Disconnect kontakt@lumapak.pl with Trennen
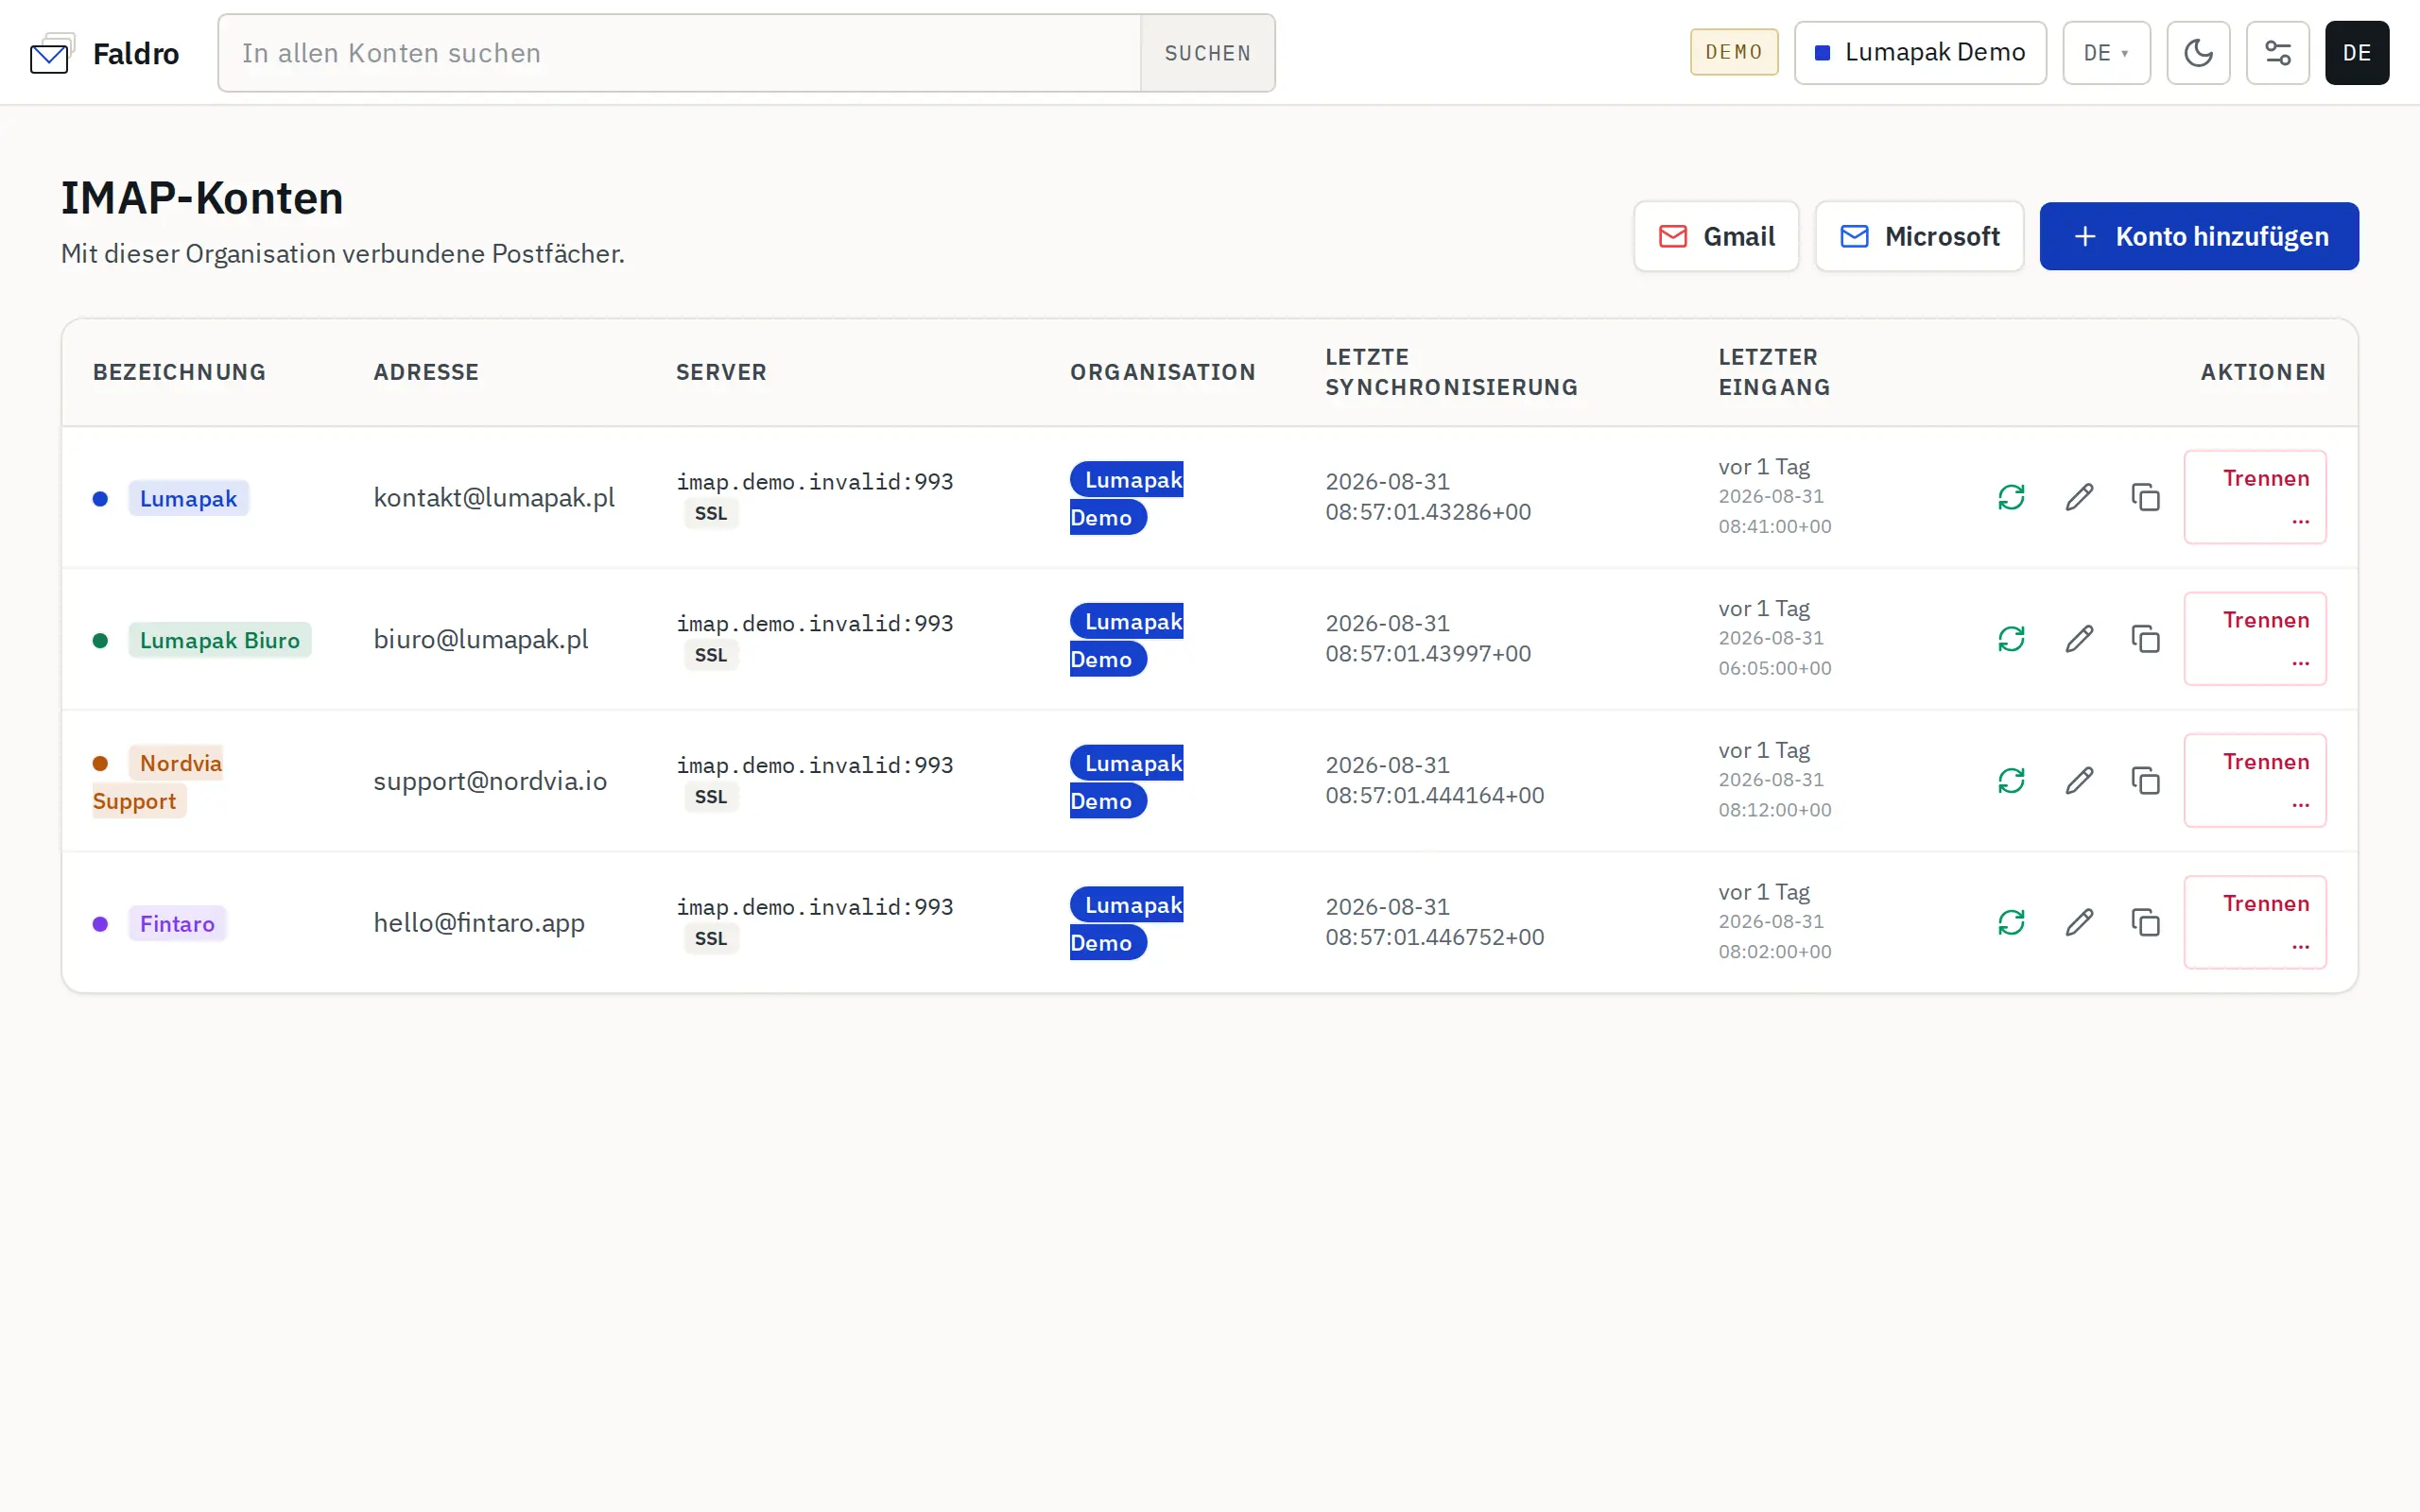The width and height of the screenshot is (2420, 1512). point(2255,497)
